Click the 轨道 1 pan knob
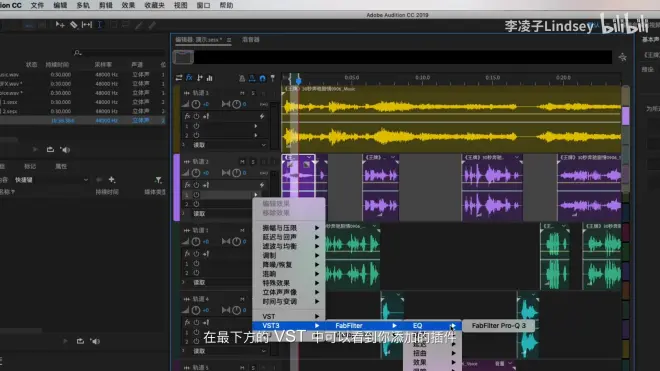The image size is (660, 371). (x=237, y=104)
